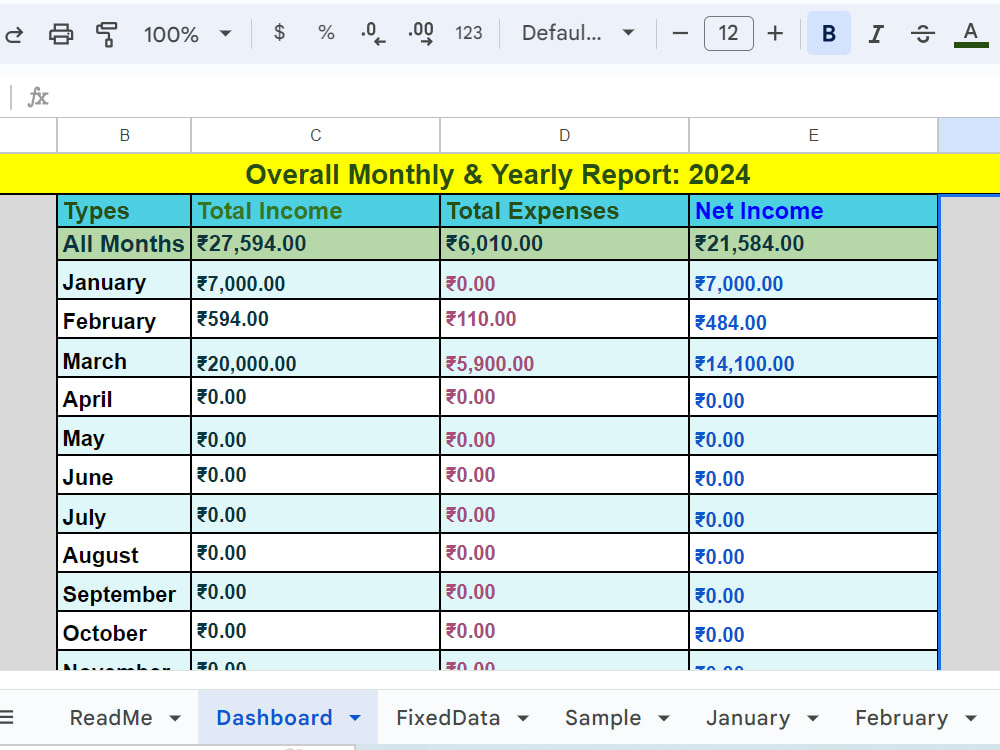Open the 123 number format menu
Screen dimensions: 1000x750
point(469,33)
